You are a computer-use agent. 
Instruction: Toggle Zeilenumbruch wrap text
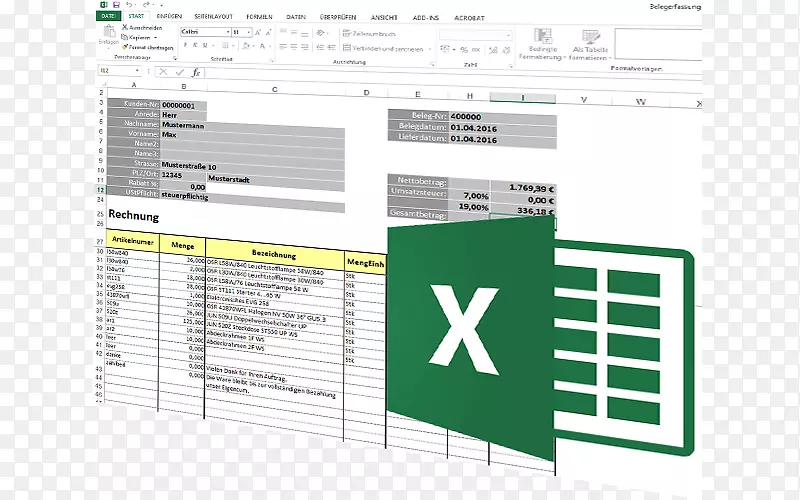[x=369, y=34]
